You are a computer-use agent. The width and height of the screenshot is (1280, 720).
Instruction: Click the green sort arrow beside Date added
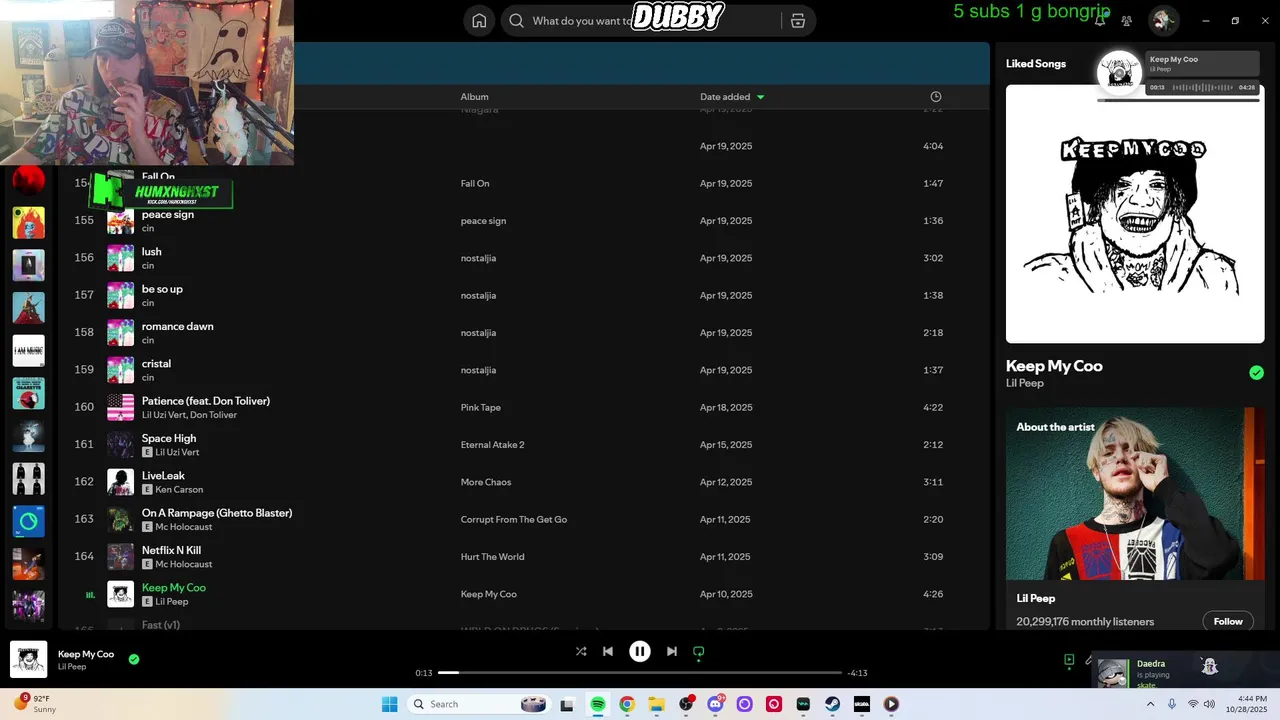point(760,97)
